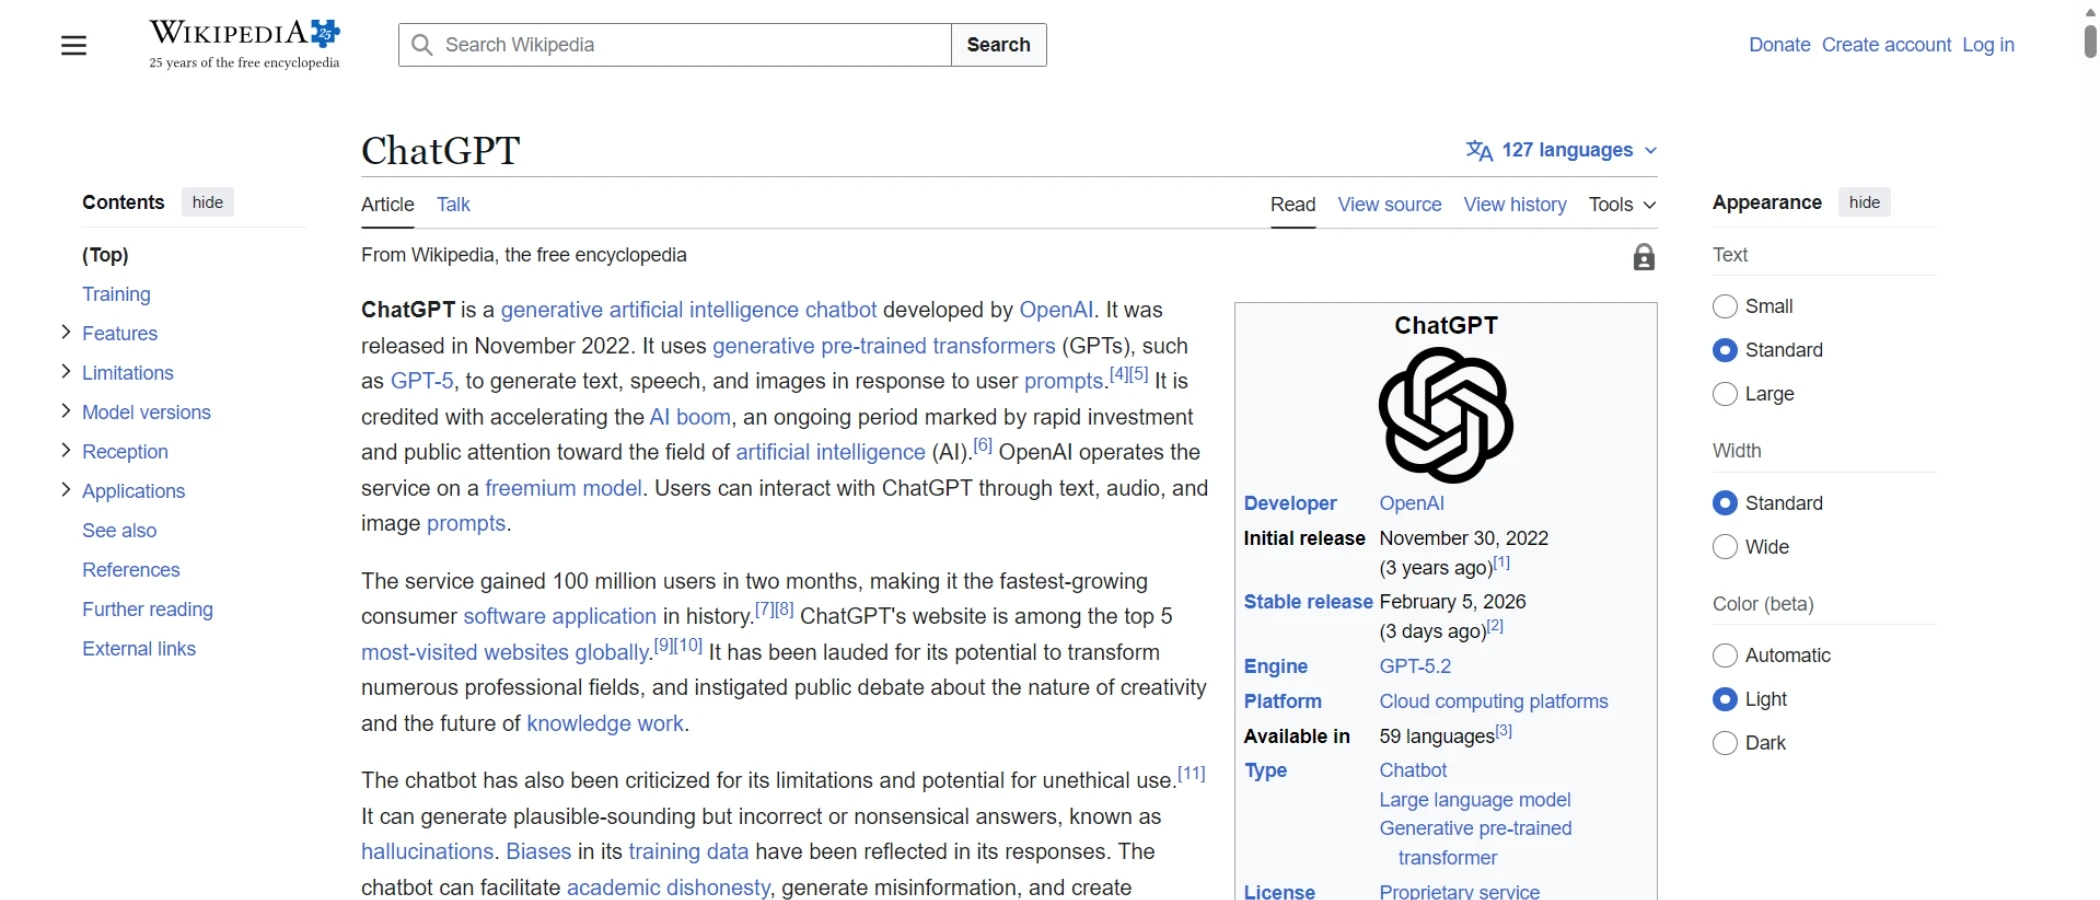The width and height of the screenshot is (2100, 900).
Task: Expand the Model versions section in contents
Action: 66,411
